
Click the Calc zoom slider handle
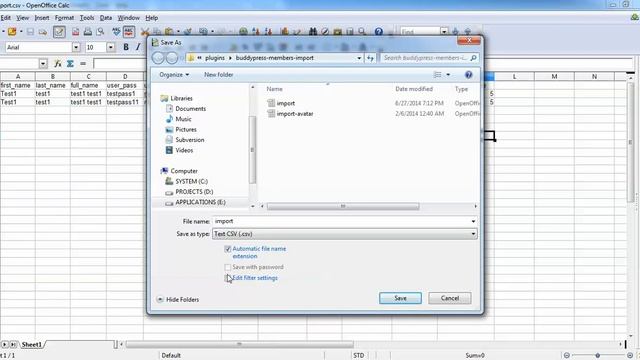598,356
